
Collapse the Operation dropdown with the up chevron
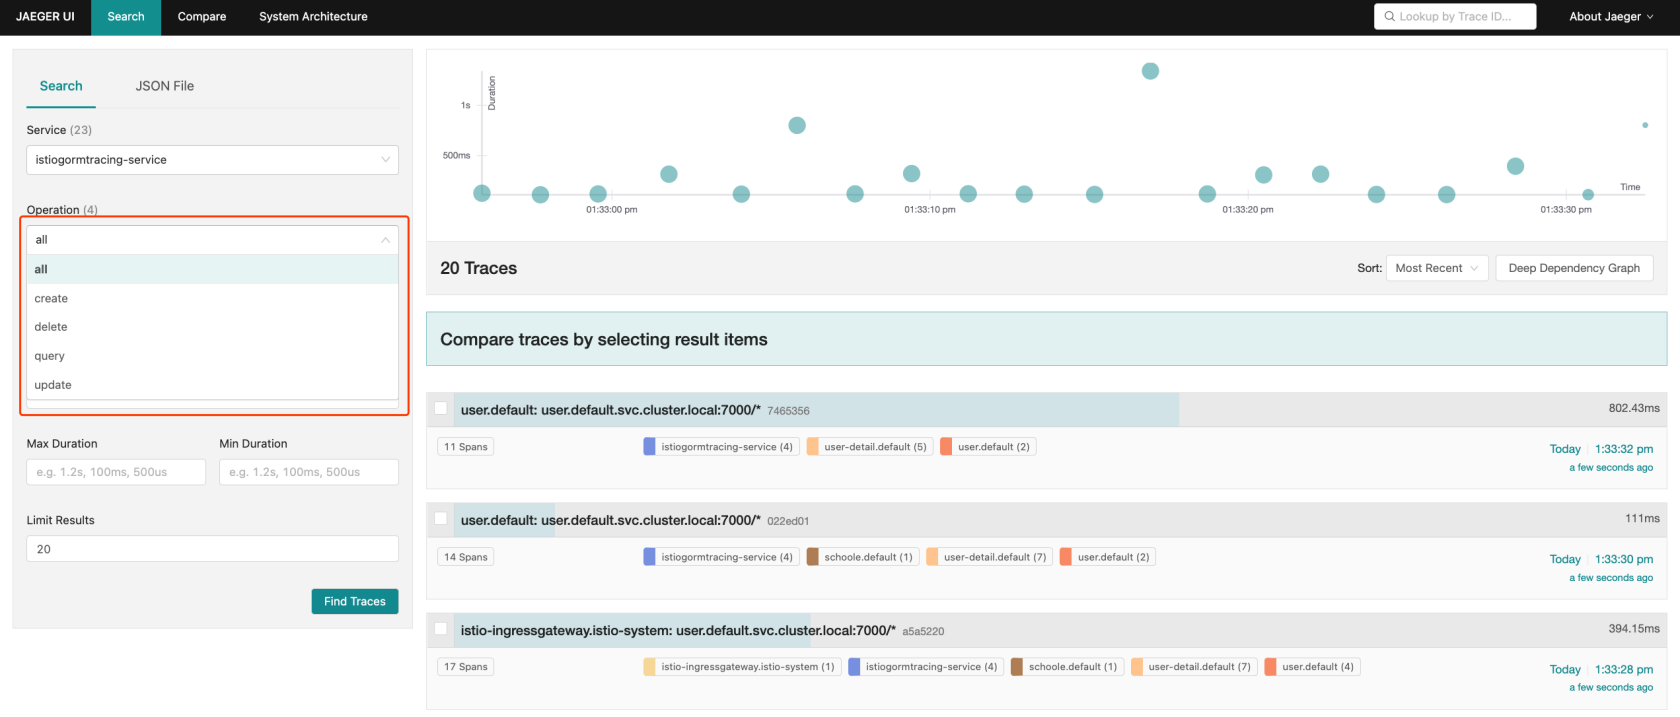coord(385,240)
